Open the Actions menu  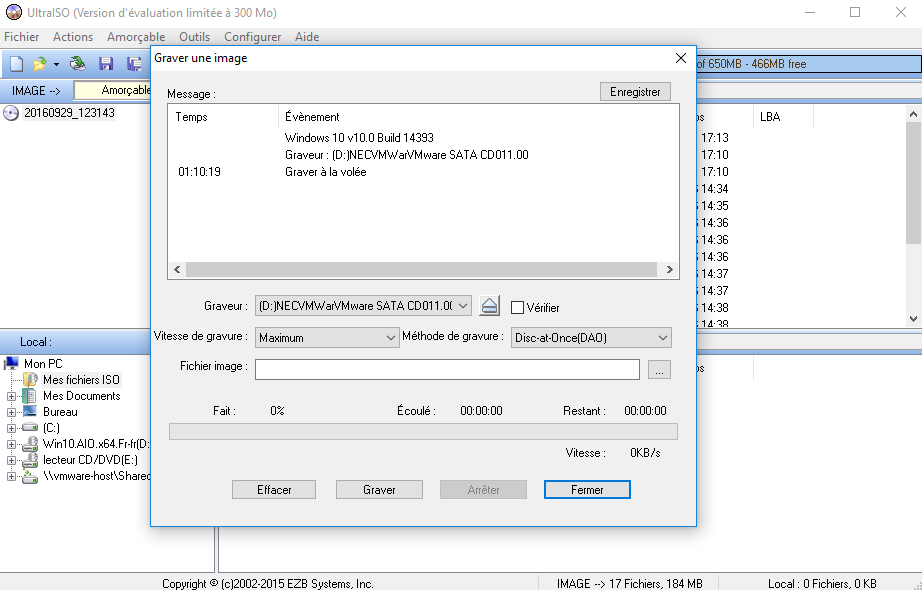pos(73,36)
